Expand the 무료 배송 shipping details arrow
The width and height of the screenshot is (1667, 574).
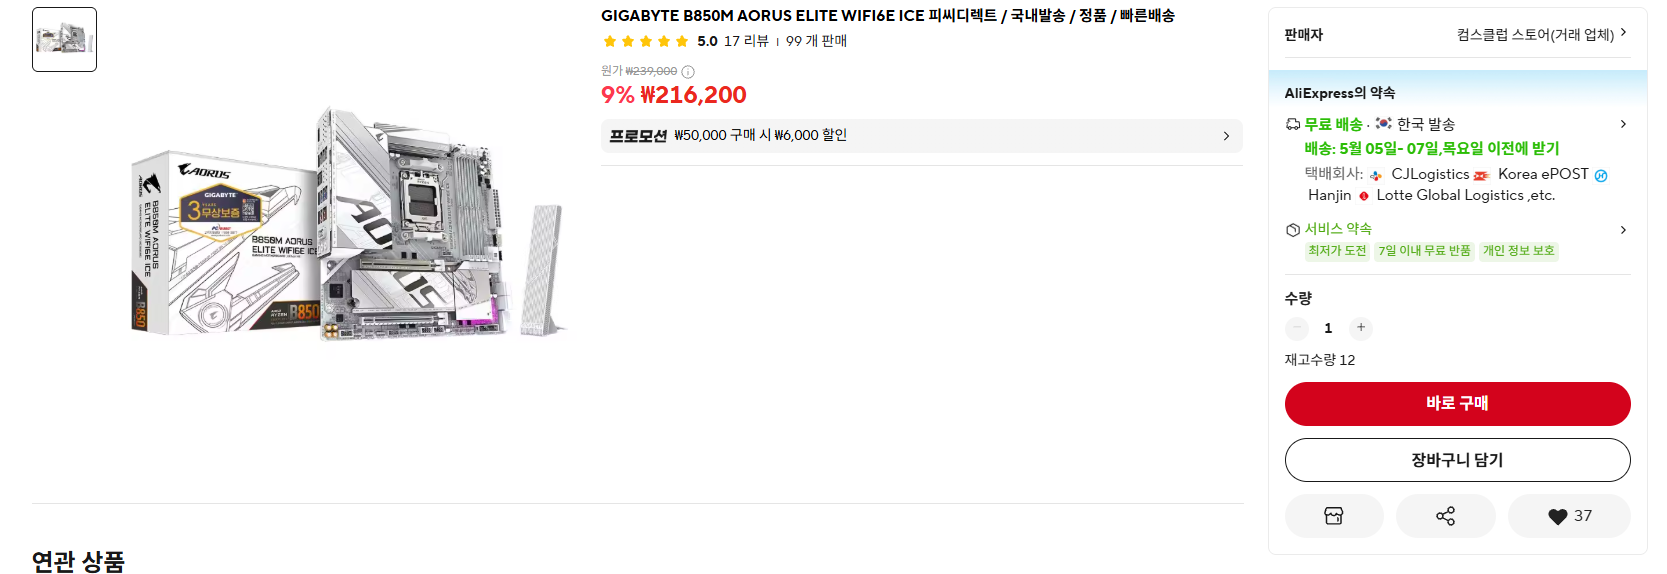coord(1623,124)
